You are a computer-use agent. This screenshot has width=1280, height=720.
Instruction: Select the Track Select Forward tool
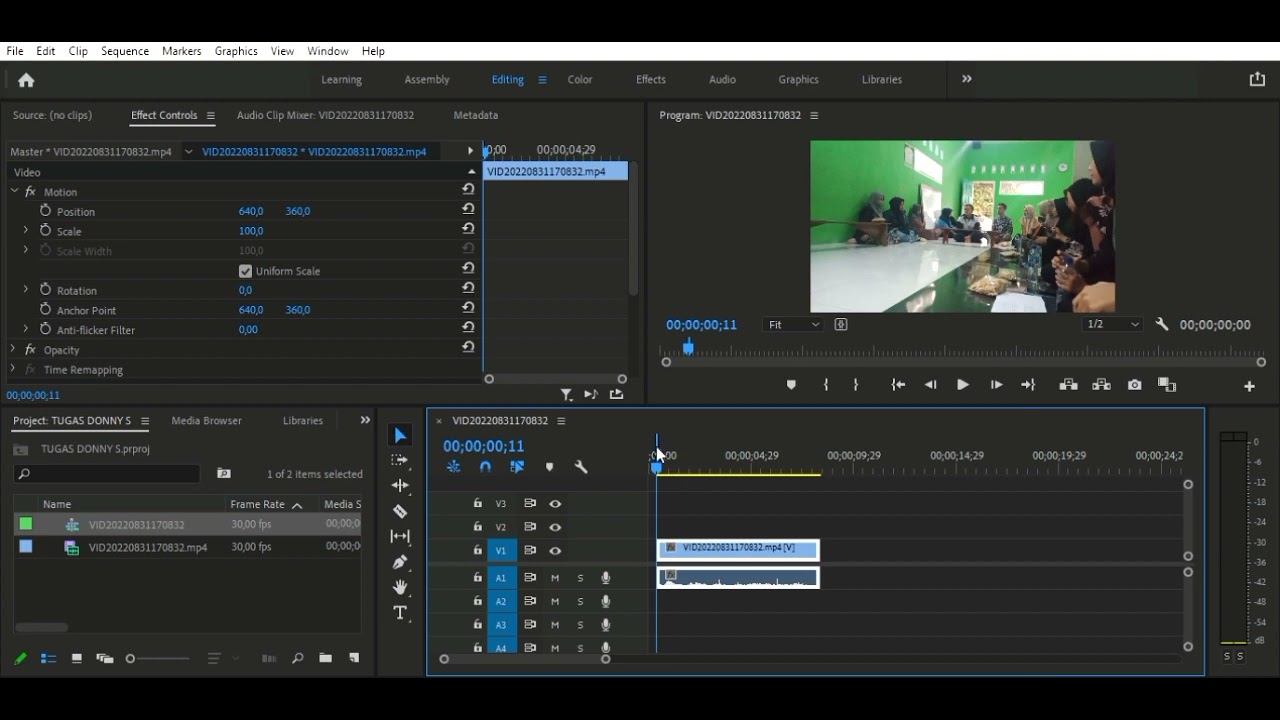click(400, 460)
